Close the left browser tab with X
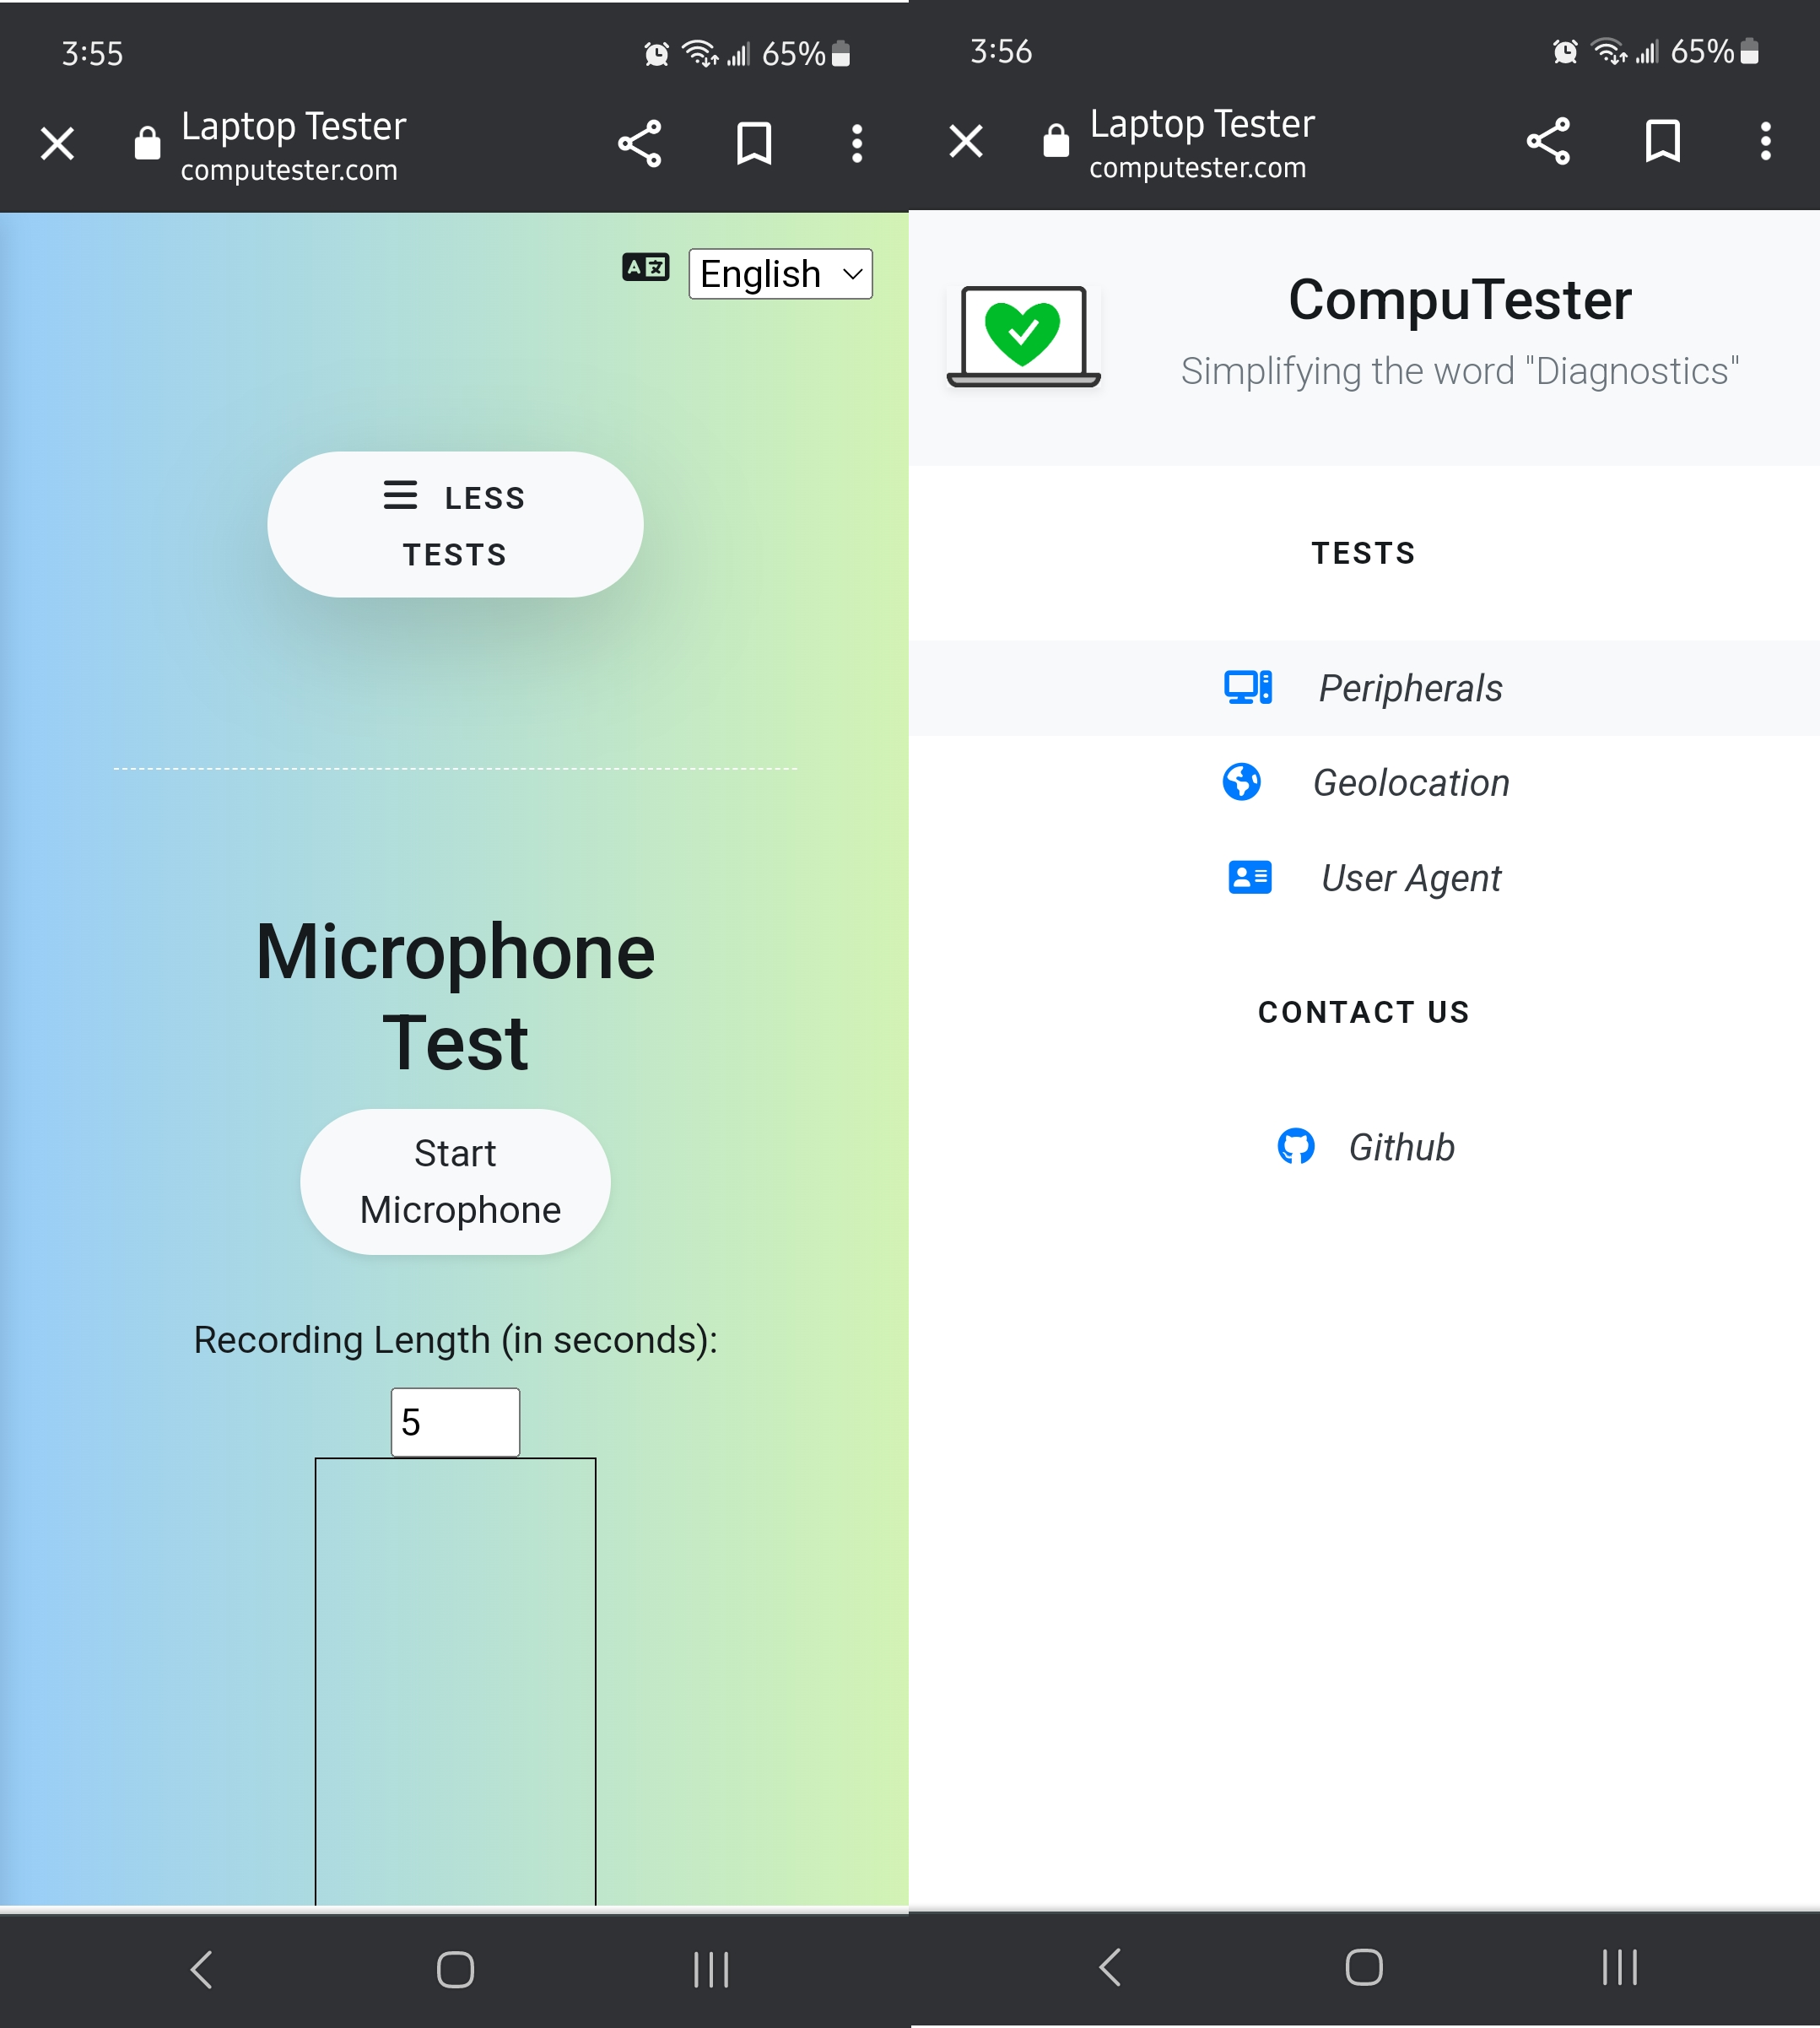Viewport: 1820px width, 2028px height. pos(57,144)
